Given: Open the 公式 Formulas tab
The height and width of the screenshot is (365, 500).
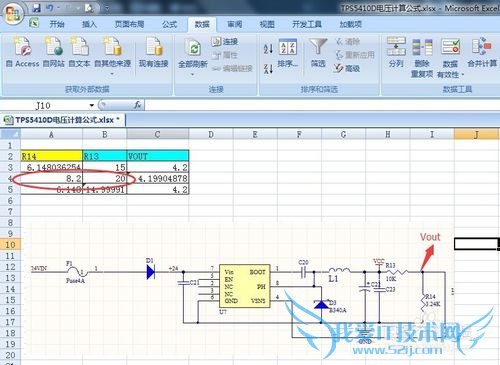Looking at the screenshot, I should pos(170,24).
